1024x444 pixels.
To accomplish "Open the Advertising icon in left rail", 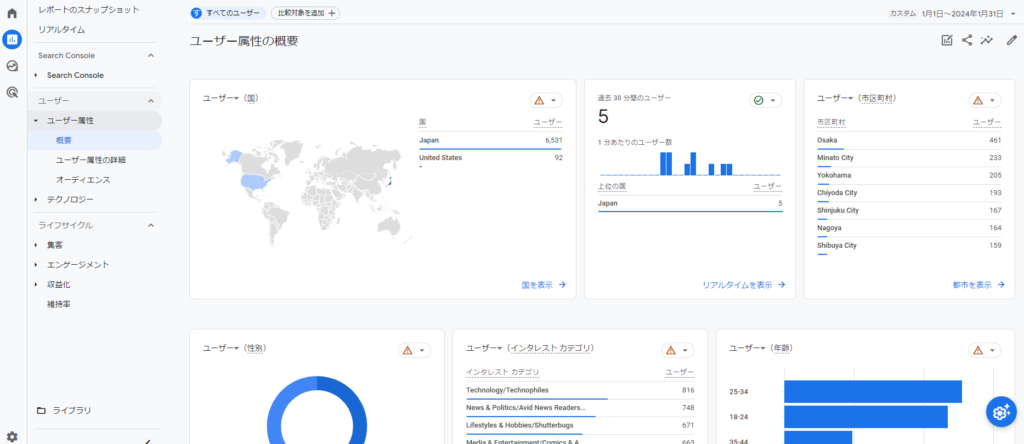I will tap(12, 92).
